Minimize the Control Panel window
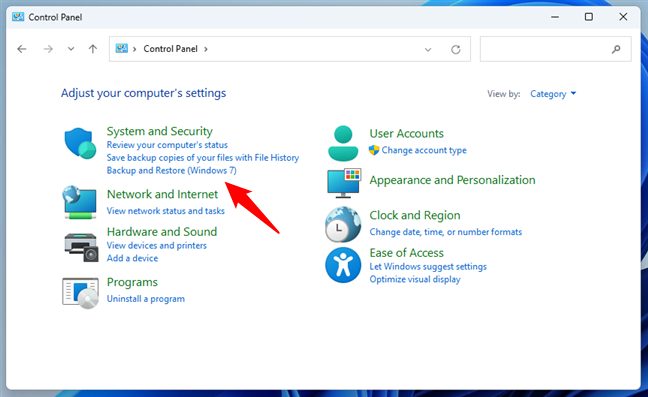The image size is (648, 397). [555, 17]
